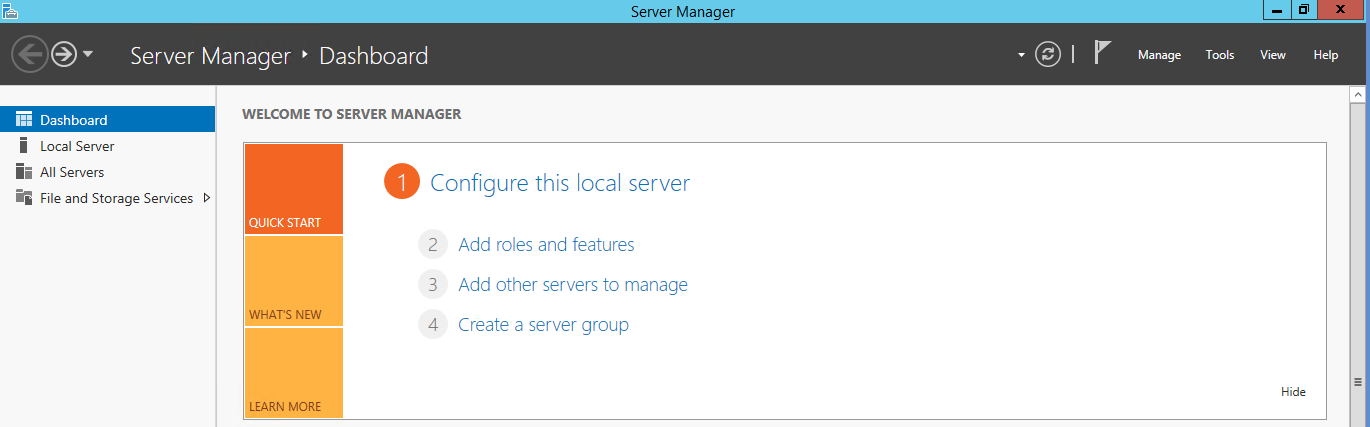This screenshot has height=427, width=1370.
Task: Click the WELCOME TO SERVER MANAGER heading
Action: coord(352,114)
